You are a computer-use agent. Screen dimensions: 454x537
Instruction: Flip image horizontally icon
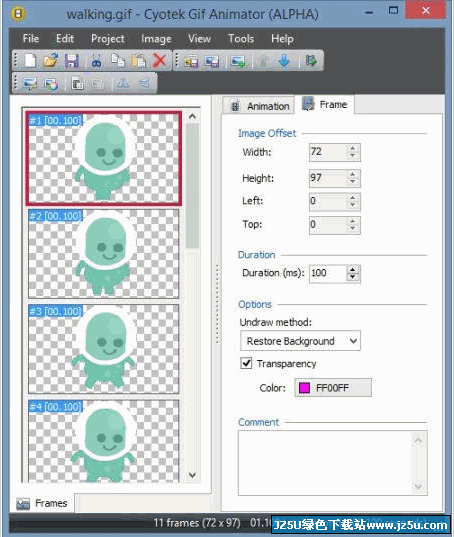coord(123,83)
